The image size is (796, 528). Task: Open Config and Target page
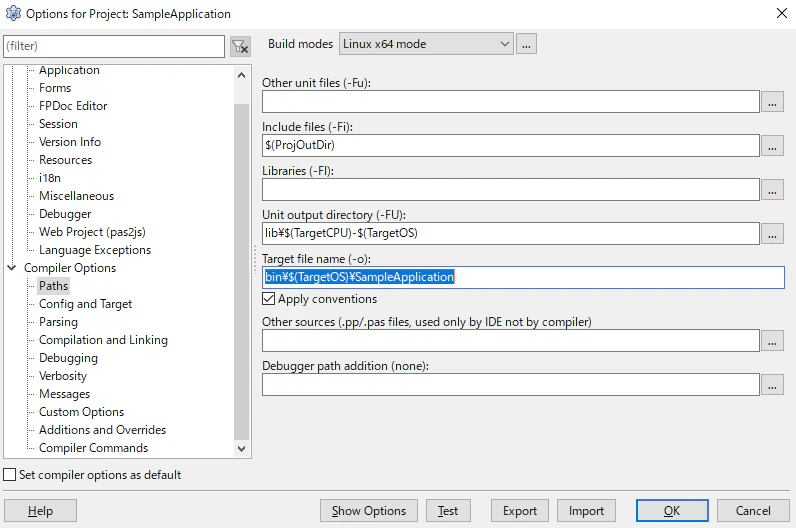tap(85, 304)
